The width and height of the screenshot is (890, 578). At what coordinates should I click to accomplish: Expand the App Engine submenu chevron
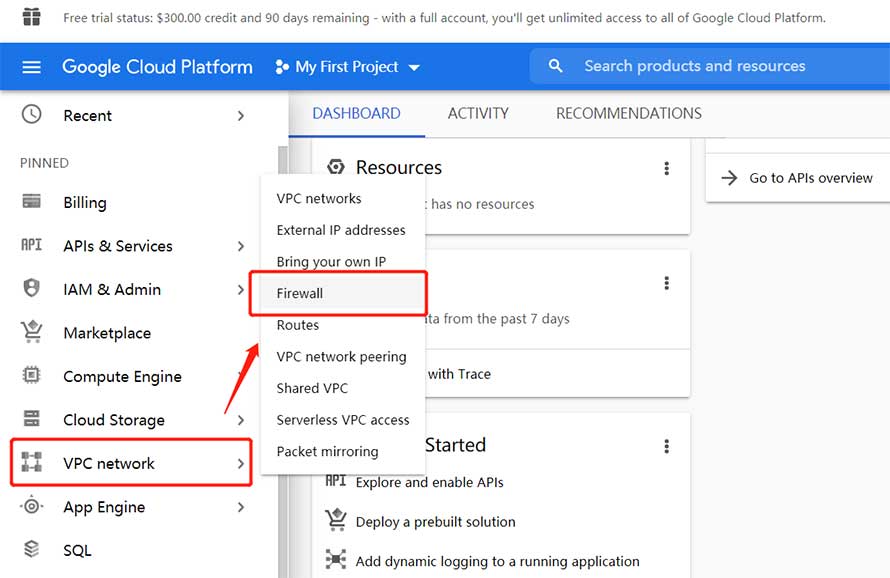(241, 507)
